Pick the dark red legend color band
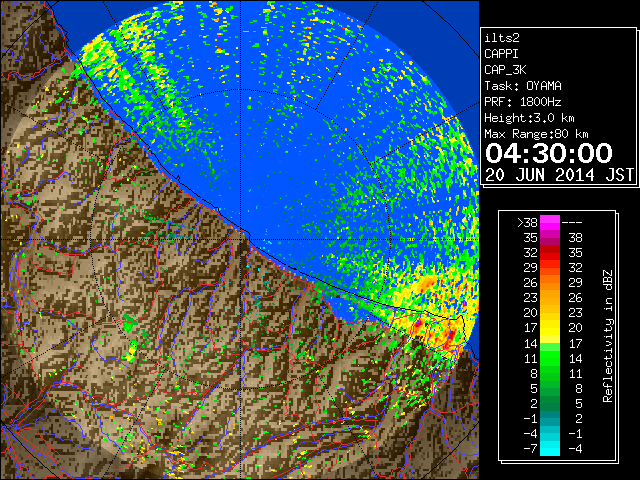The height and width of the screenshot is (480, 640). (550, 249)
